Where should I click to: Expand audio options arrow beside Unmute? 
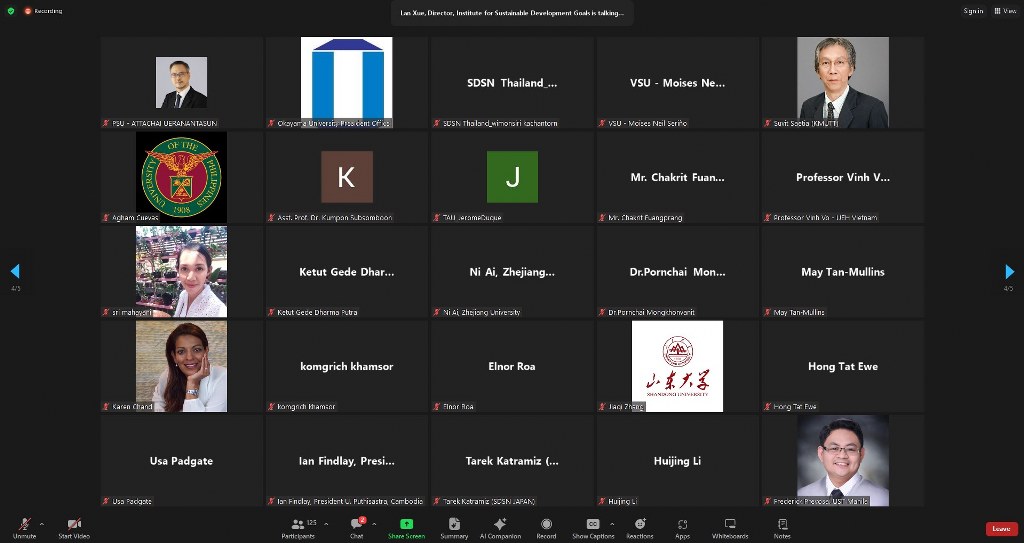[x=41, y=524]
